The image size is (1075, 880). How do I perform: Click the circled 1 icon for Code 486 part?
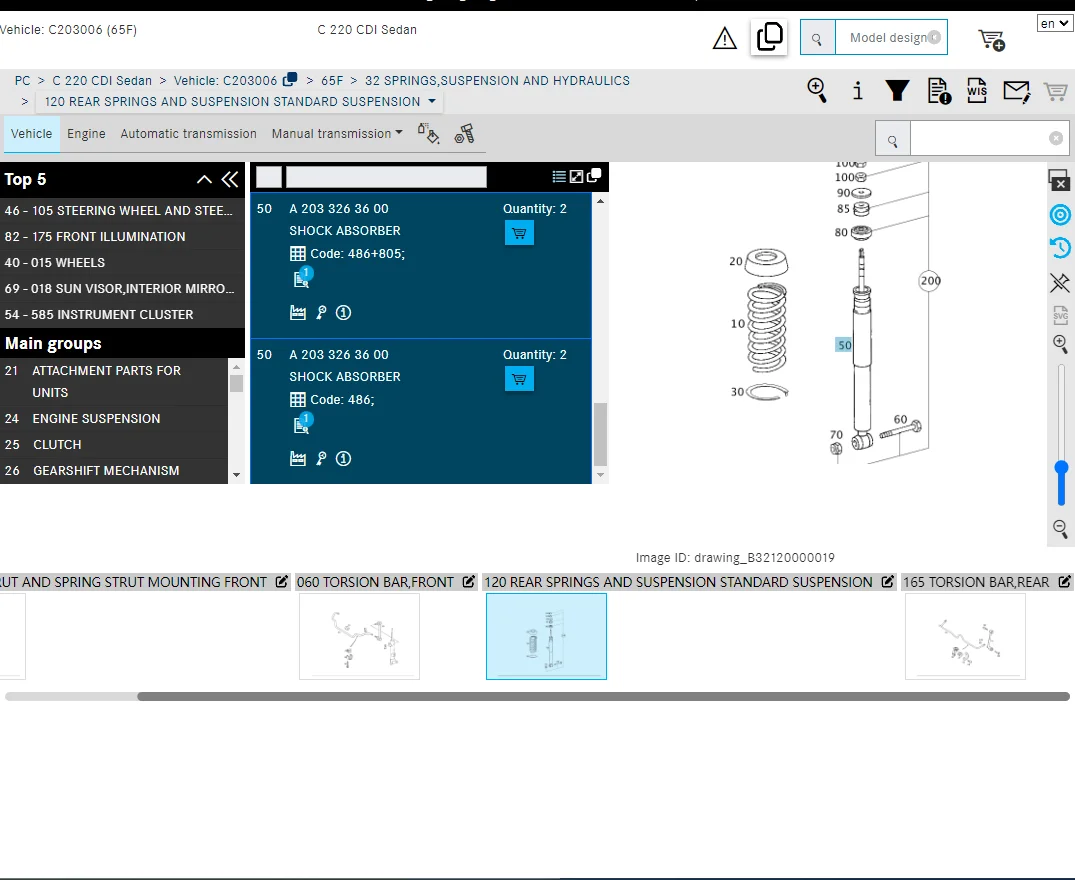343,459
